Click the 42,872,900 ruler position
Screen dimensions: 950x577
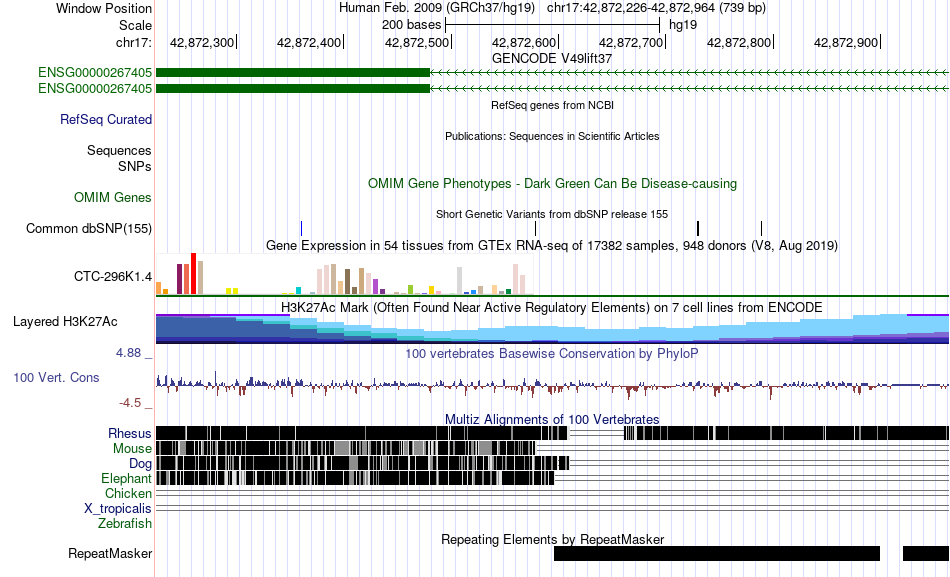[x=846, y=42]
